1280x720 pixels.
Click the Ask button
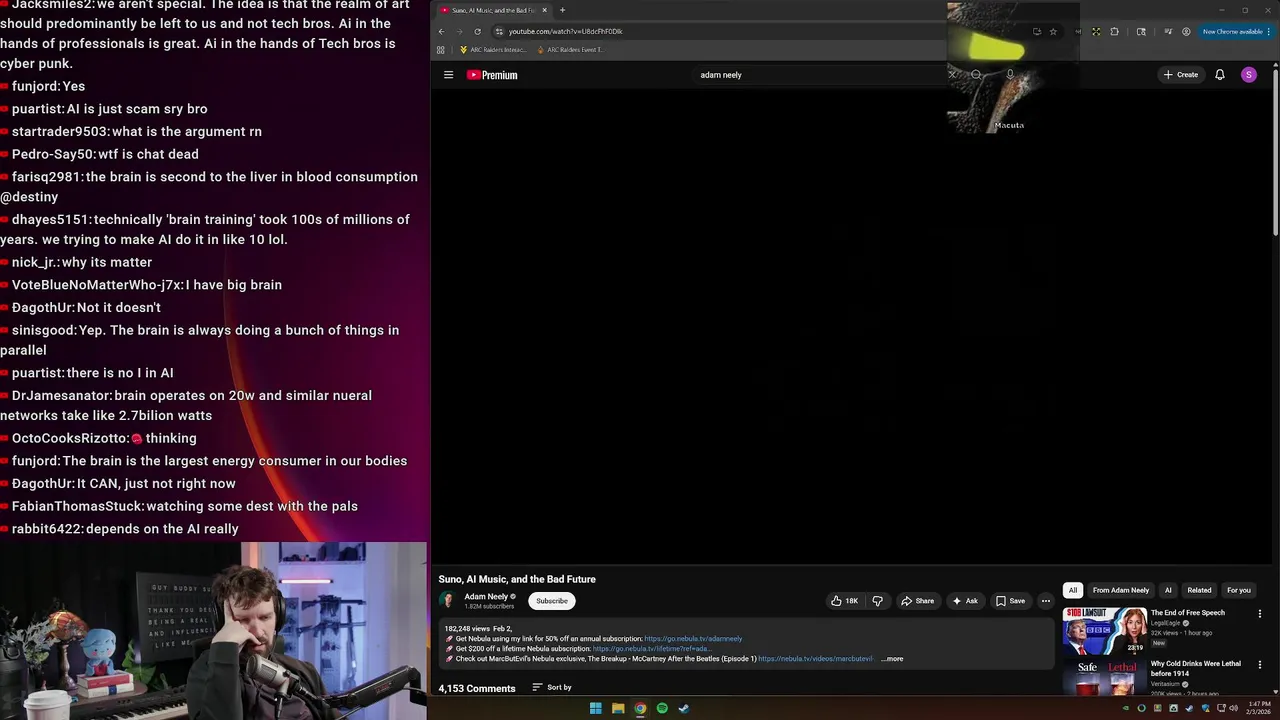pos(965,601)
